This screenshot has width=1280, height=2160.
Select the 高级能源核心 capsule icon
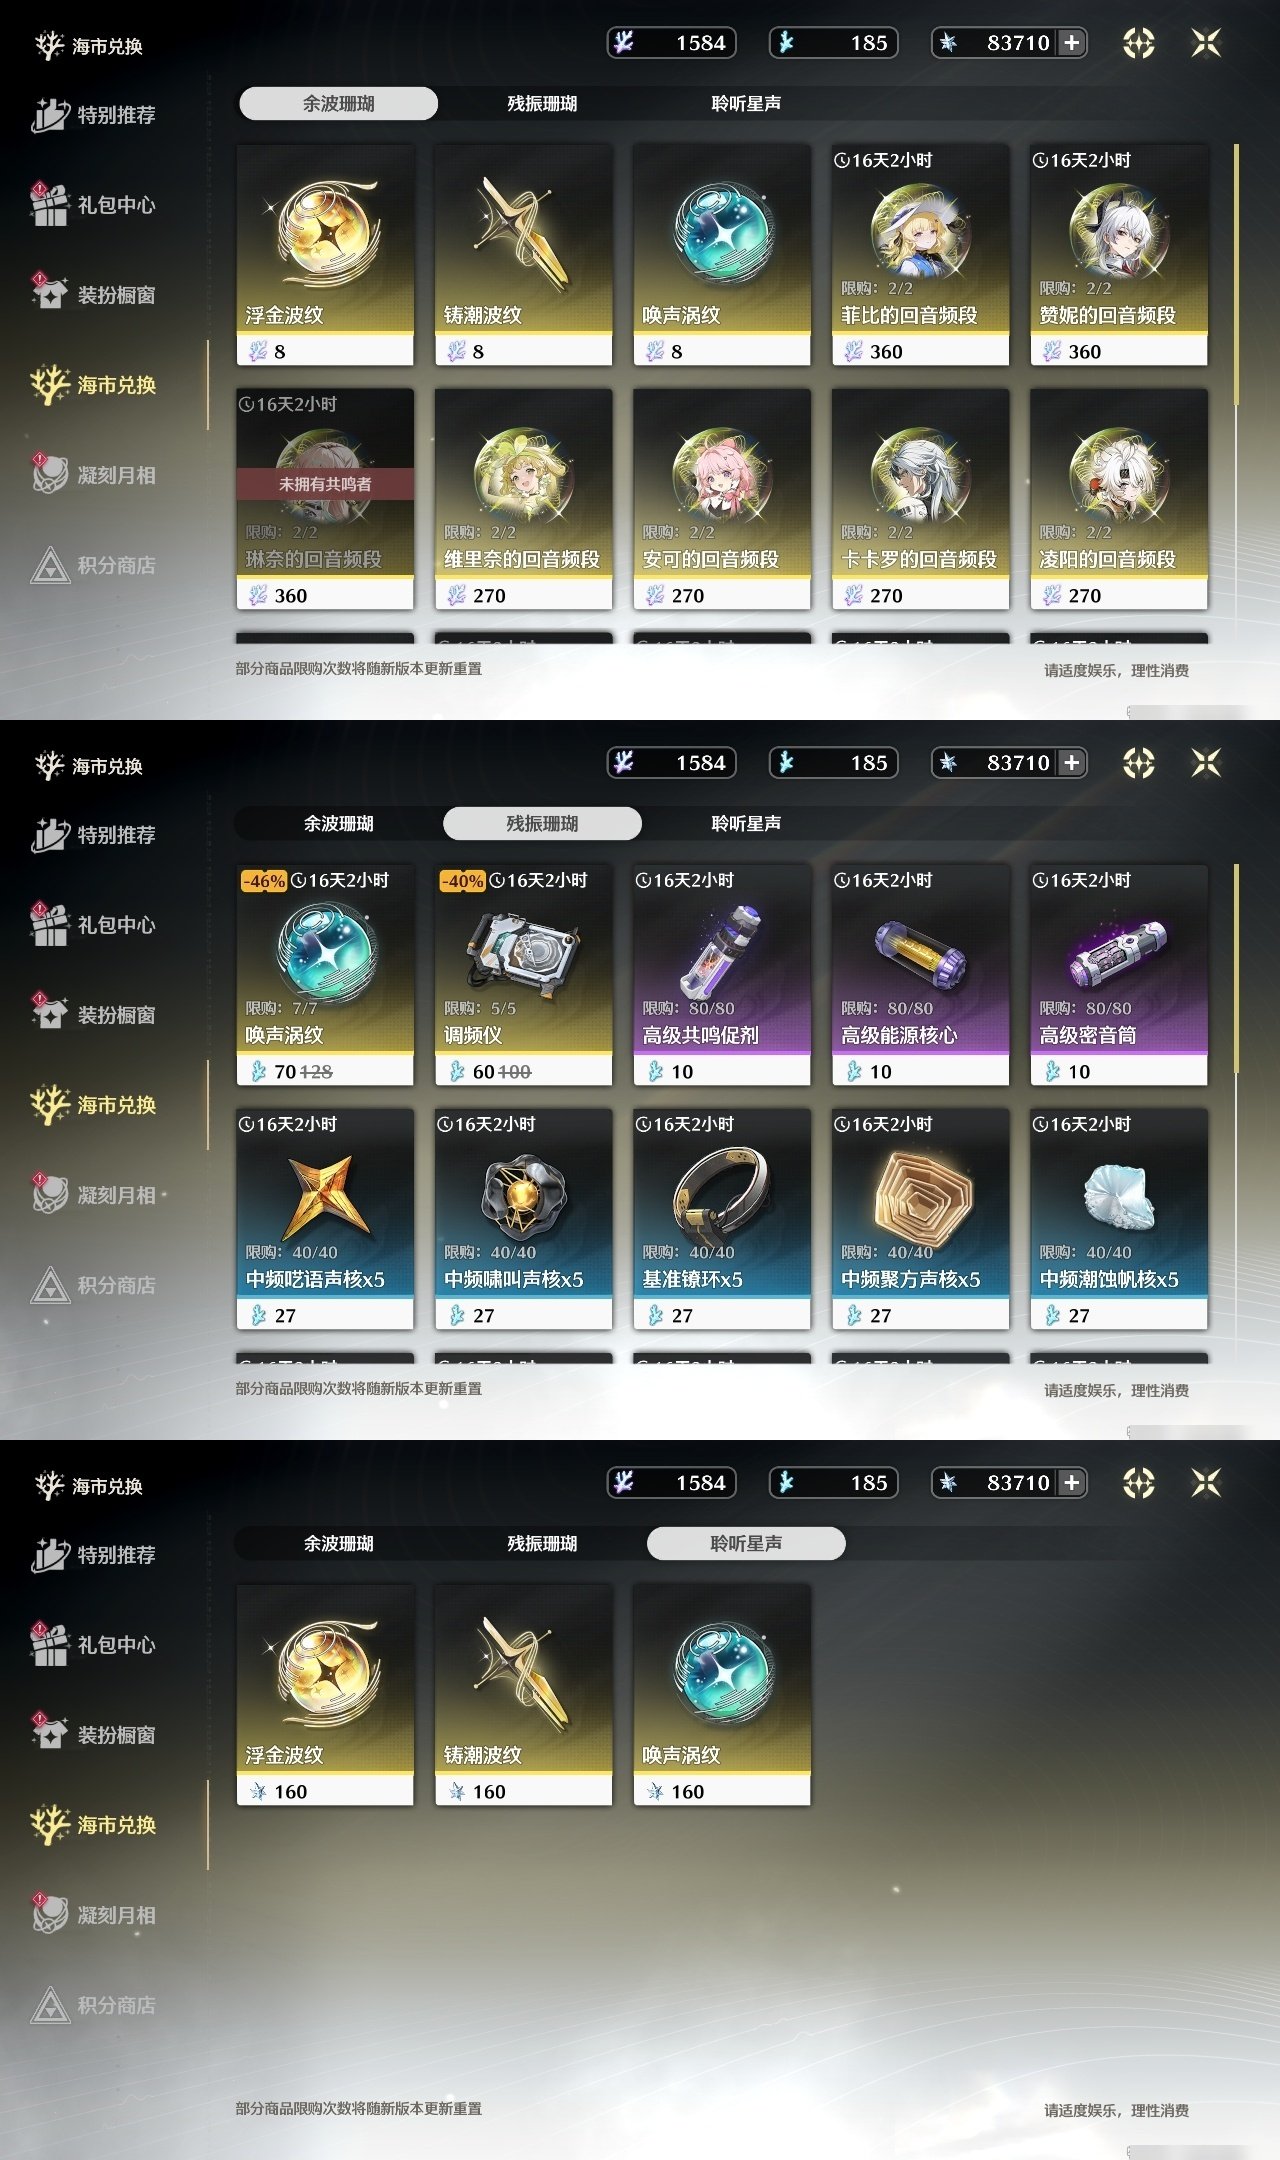tap(920, 951)
